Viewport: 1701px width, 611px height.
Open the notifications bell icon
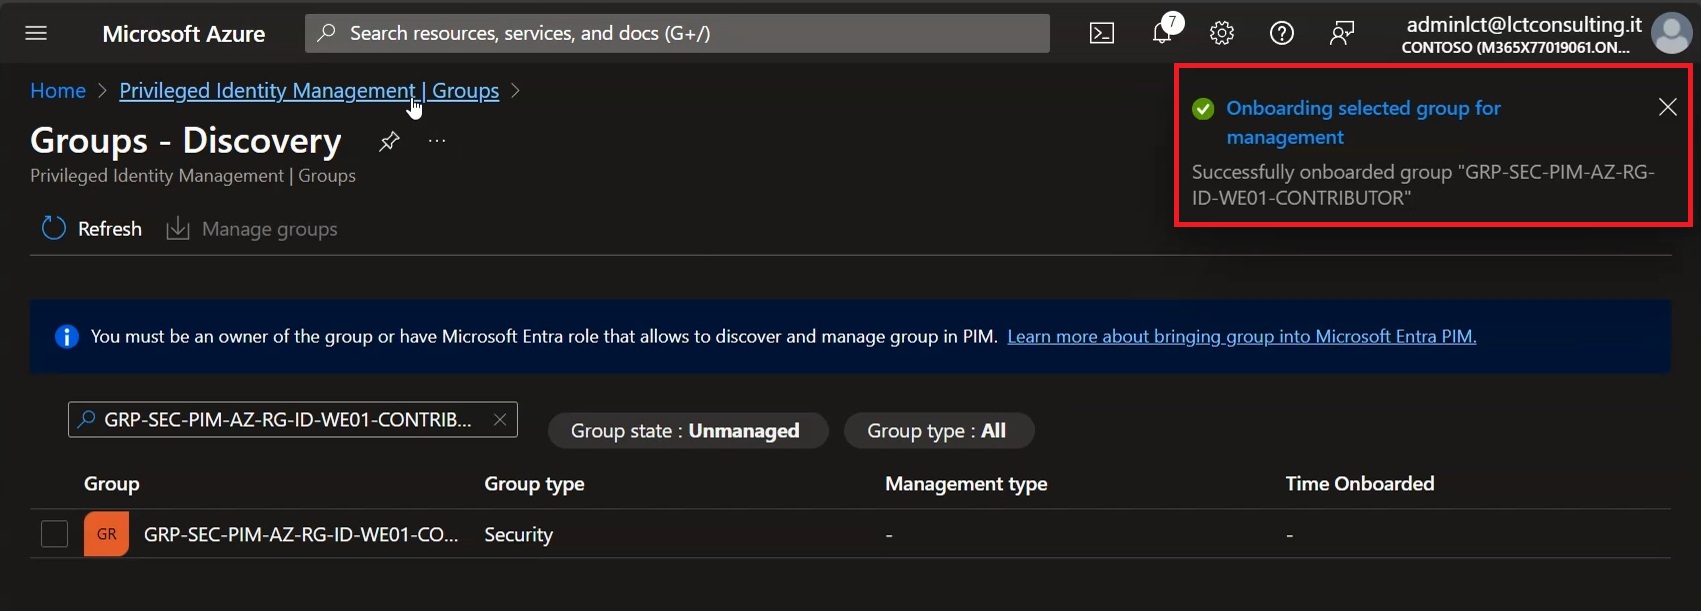[1162, 32]
